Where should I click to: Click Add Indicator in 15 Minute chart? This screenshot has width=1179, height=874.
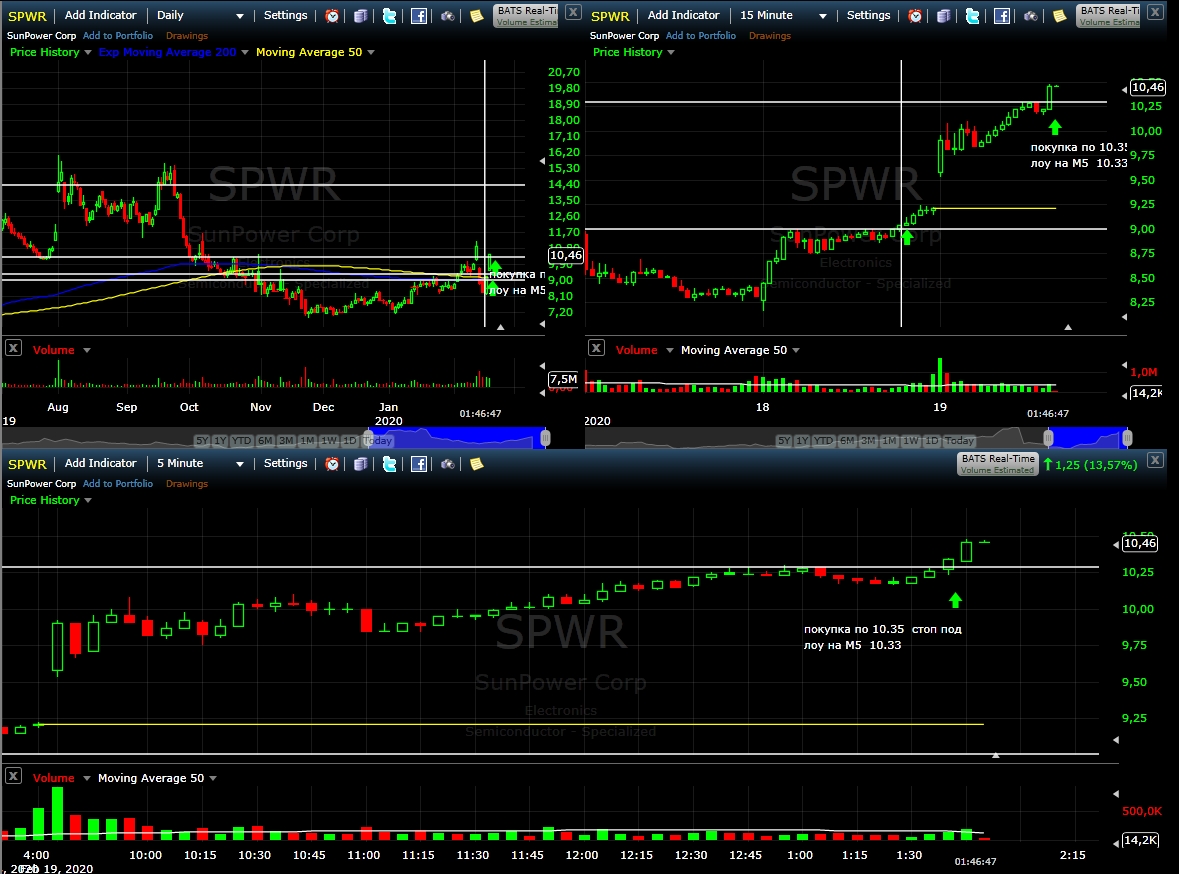coord(683,15)
